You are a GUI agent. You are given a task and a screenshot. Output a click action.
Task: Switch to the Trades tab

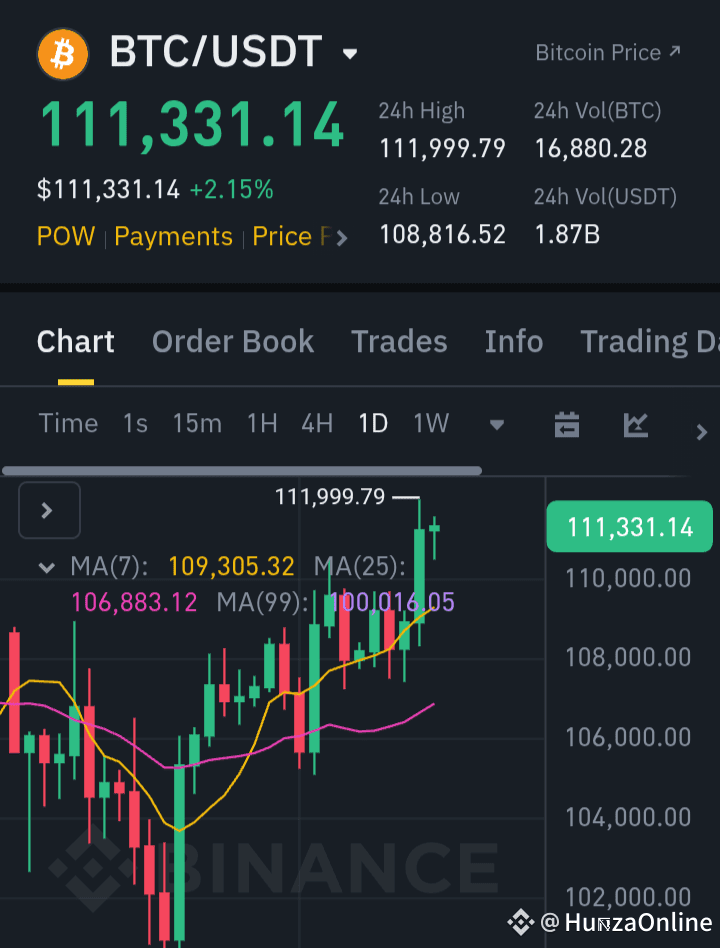[399, 342]
